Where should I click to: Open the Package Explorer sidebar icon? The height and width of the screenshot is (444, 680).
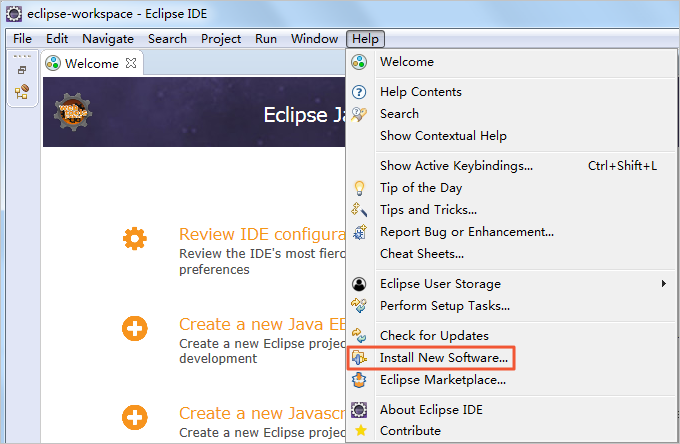pyautogui.click(x=22, y=92)
